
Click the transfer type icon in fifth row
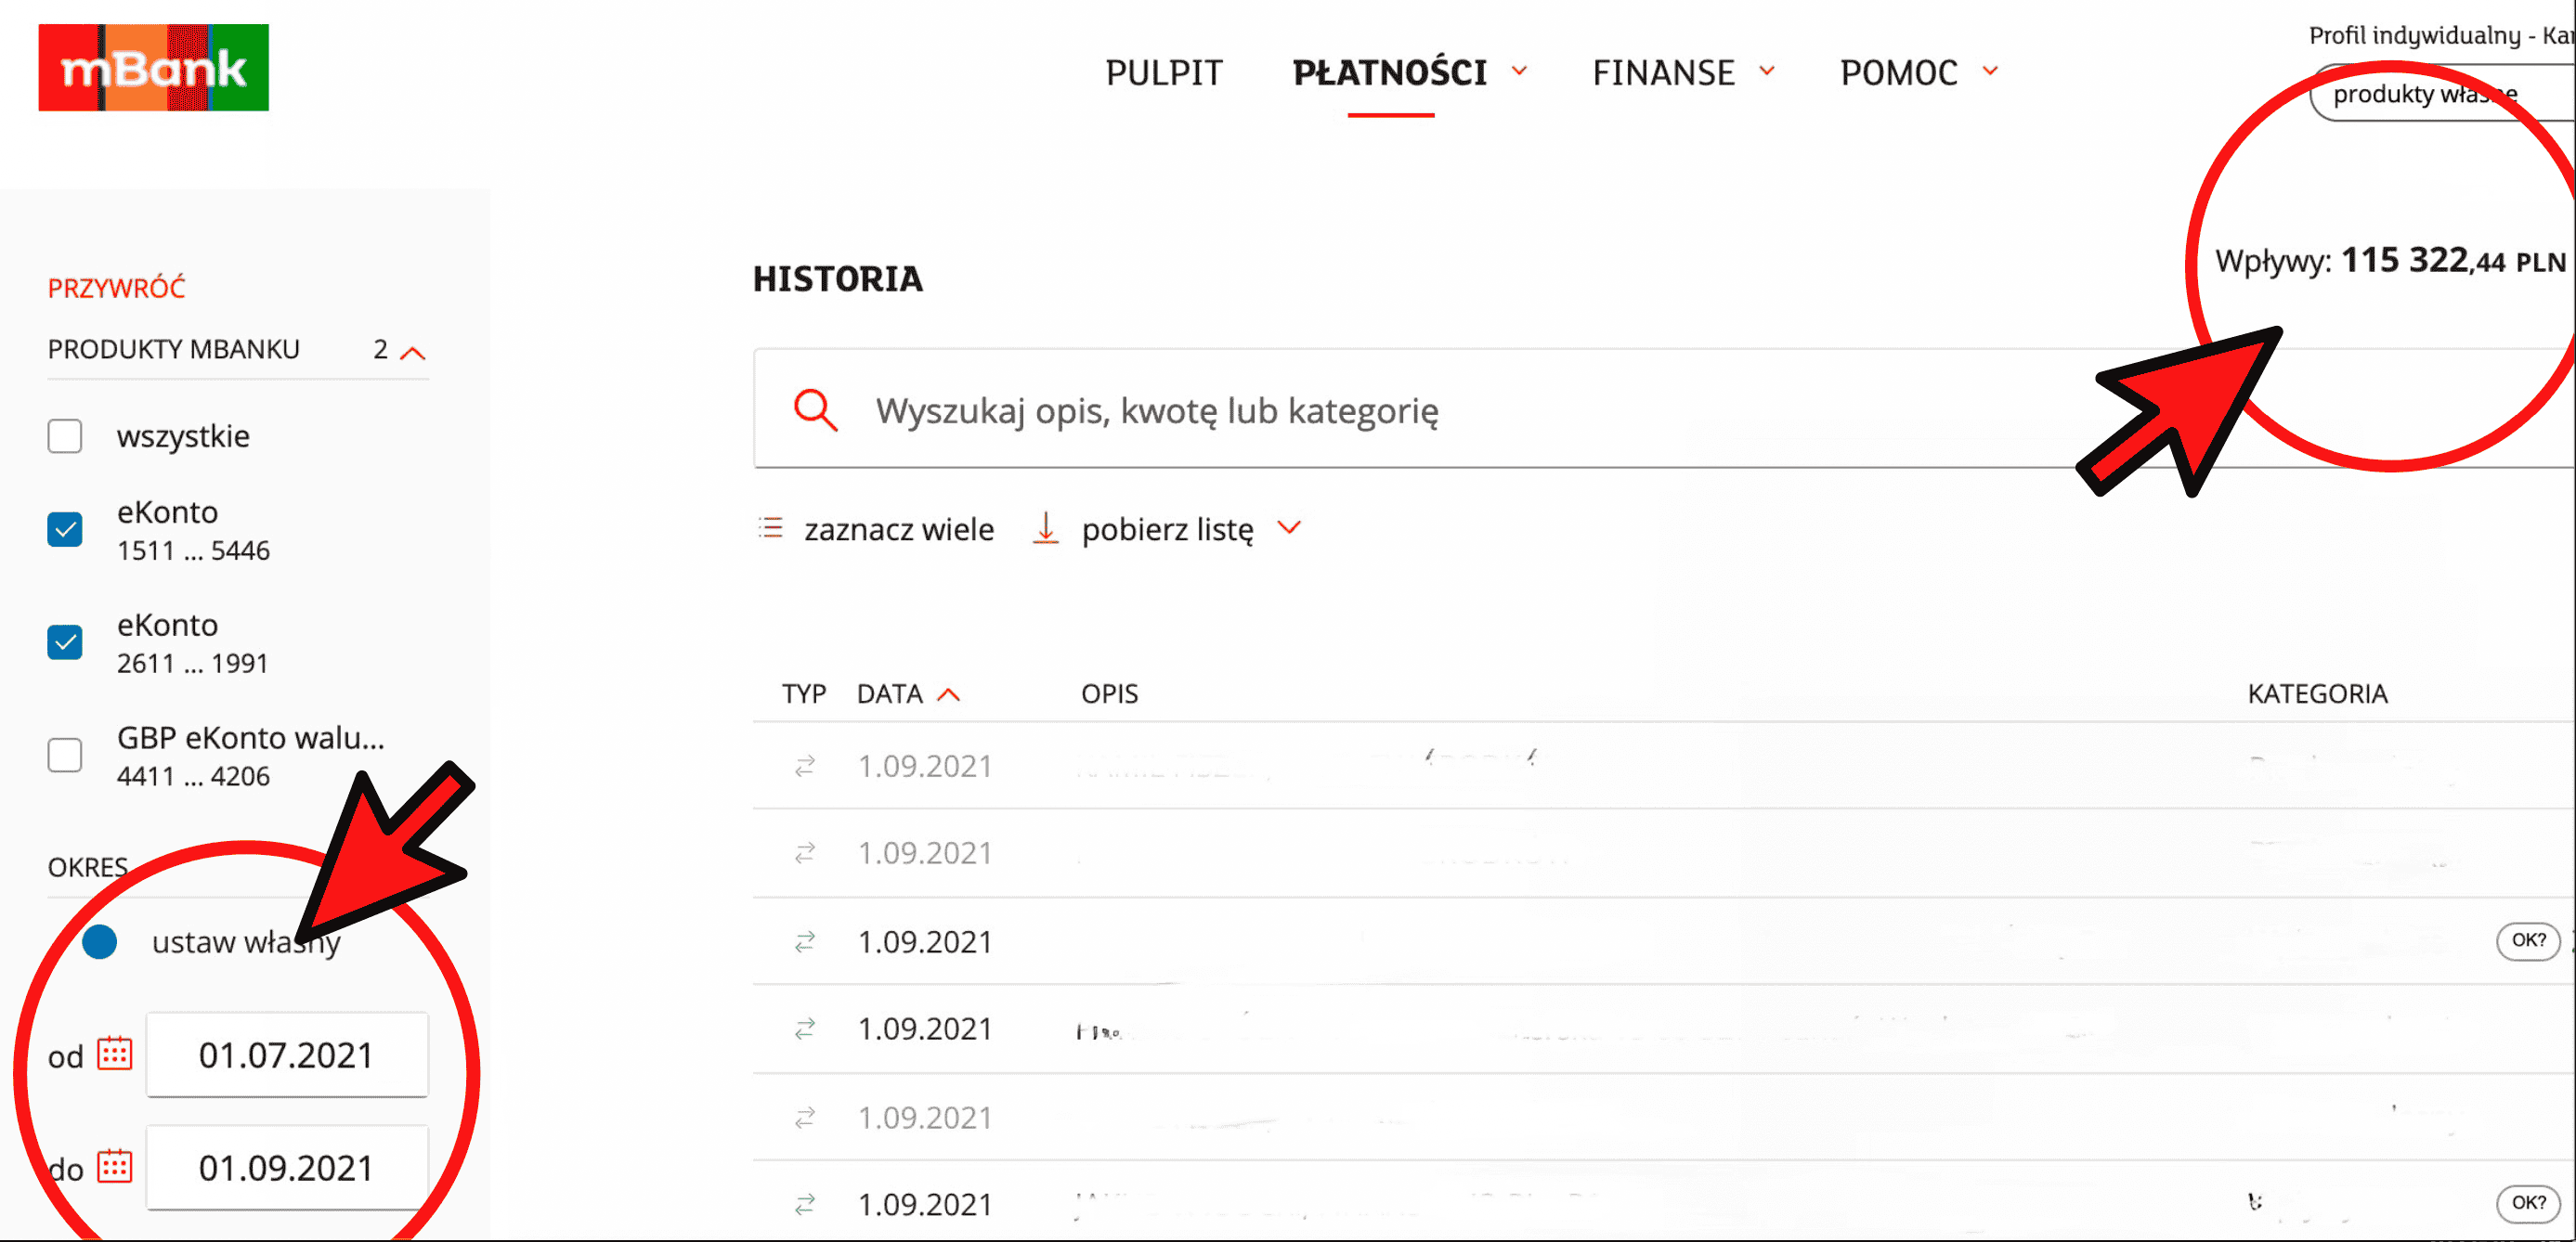(x=805, y=1117)
